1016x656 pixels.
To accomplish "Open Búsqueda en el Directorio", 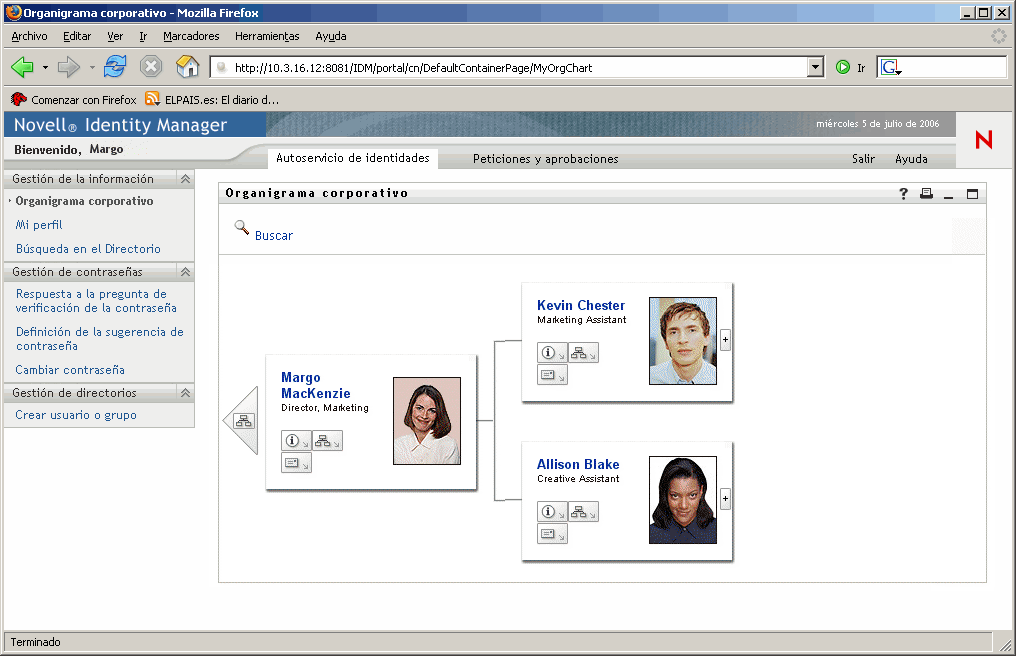I will pos(88,249).
